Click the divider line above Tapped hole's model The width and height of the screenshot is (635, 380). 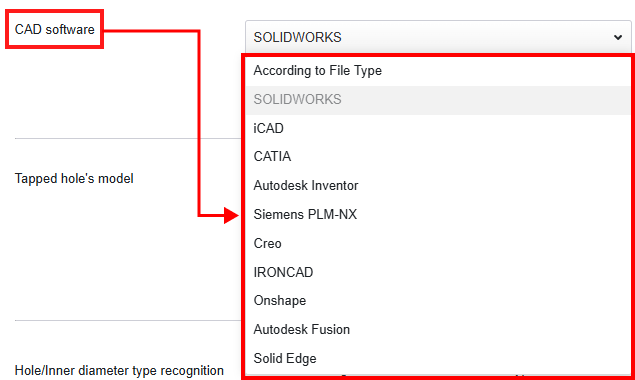coord(128,138)
